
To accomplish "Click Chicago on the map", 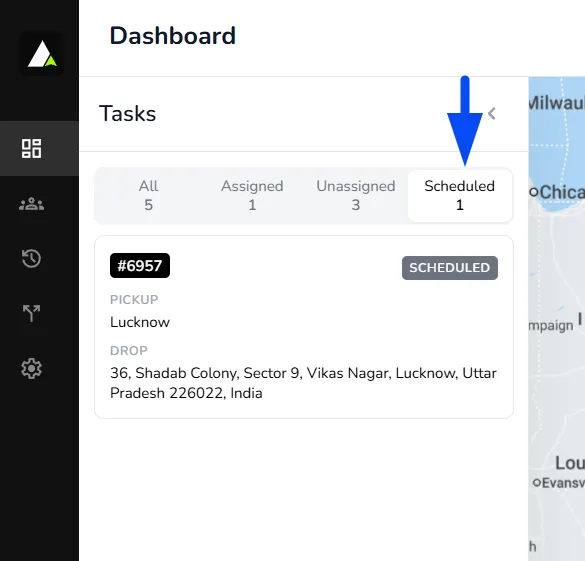I will 557,192.
